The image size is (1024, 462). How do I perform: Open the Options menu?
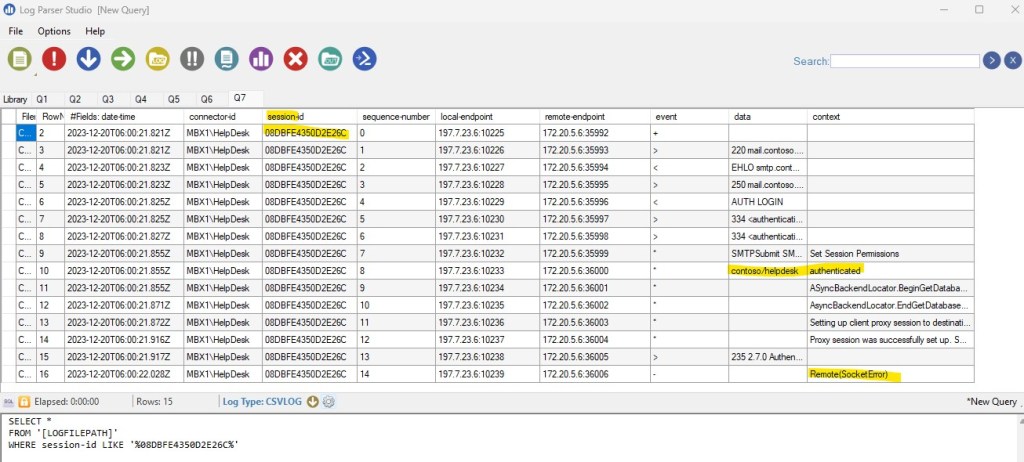54,31
